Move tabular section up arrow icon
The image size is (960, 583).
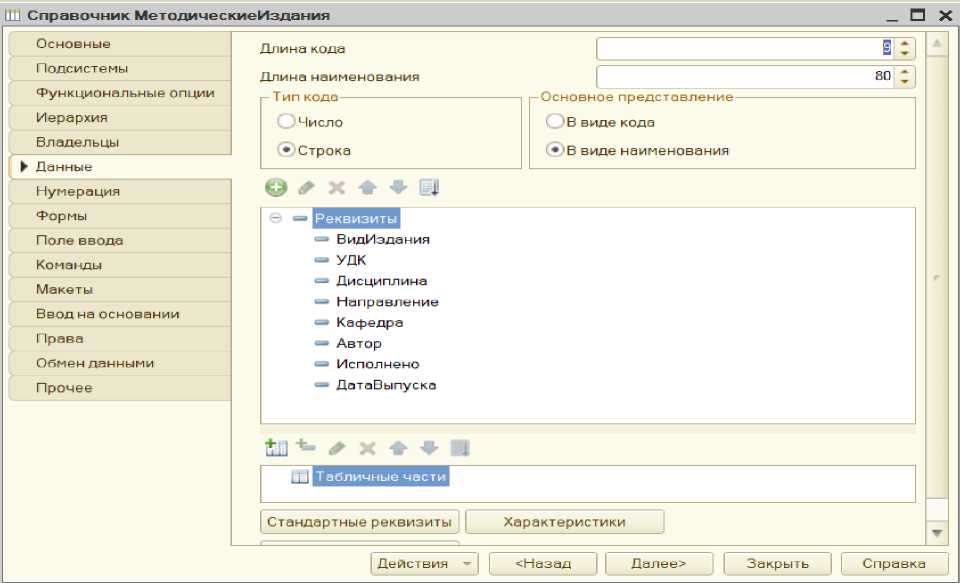click(x=399, y=448)
